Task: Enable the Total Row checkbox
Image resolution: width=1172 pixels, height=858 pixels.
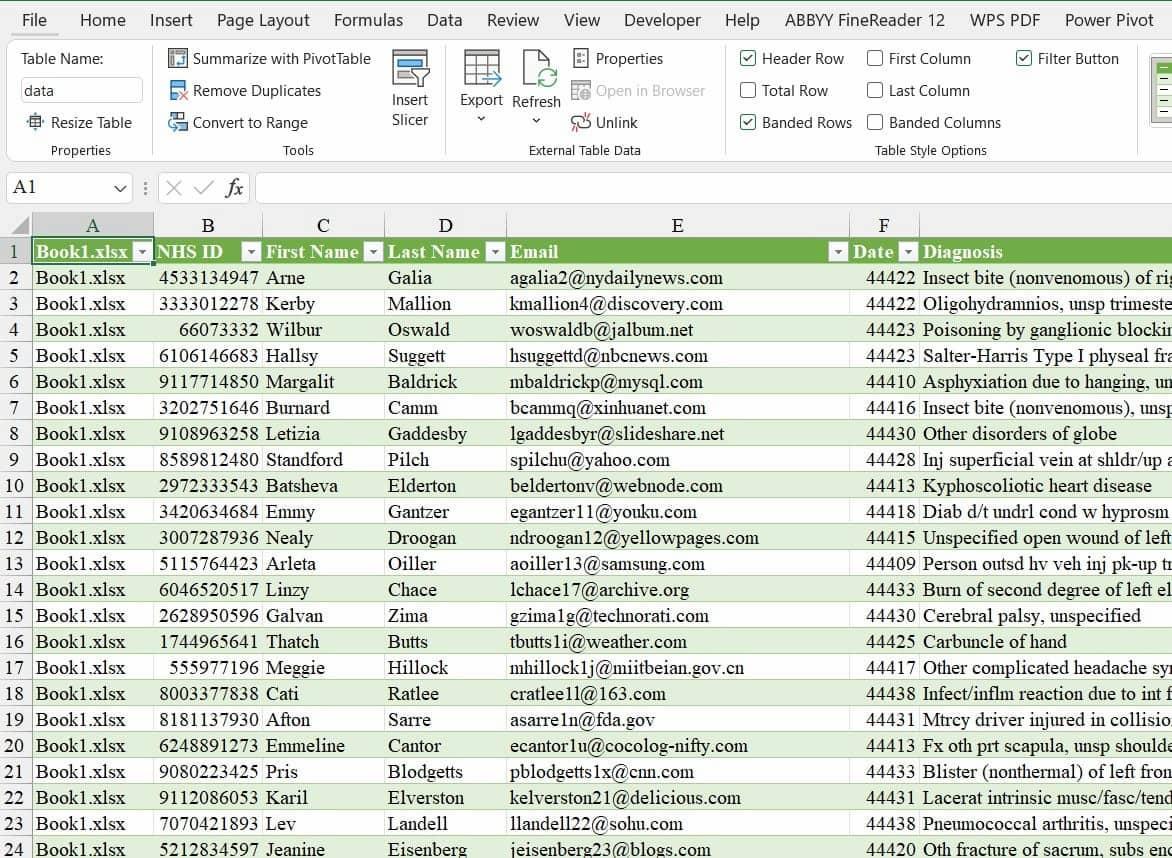Action: click(x=748, y=91)
